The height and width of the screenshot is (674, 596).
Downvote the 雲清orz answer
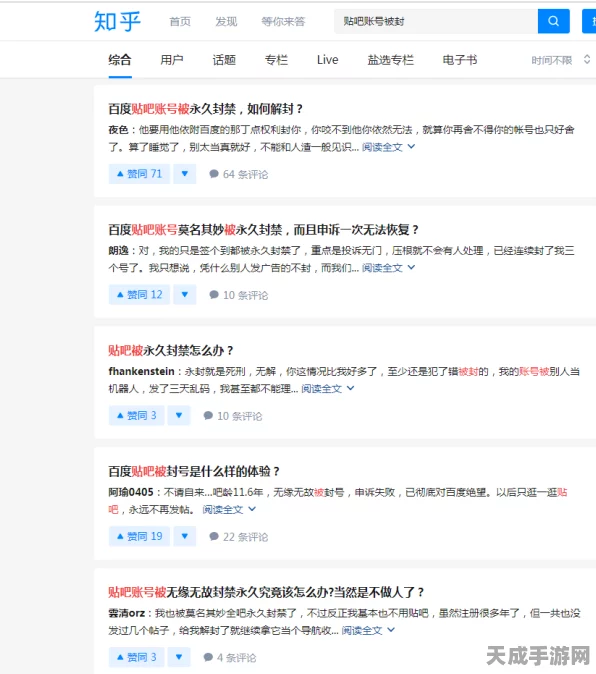[179, 657]
